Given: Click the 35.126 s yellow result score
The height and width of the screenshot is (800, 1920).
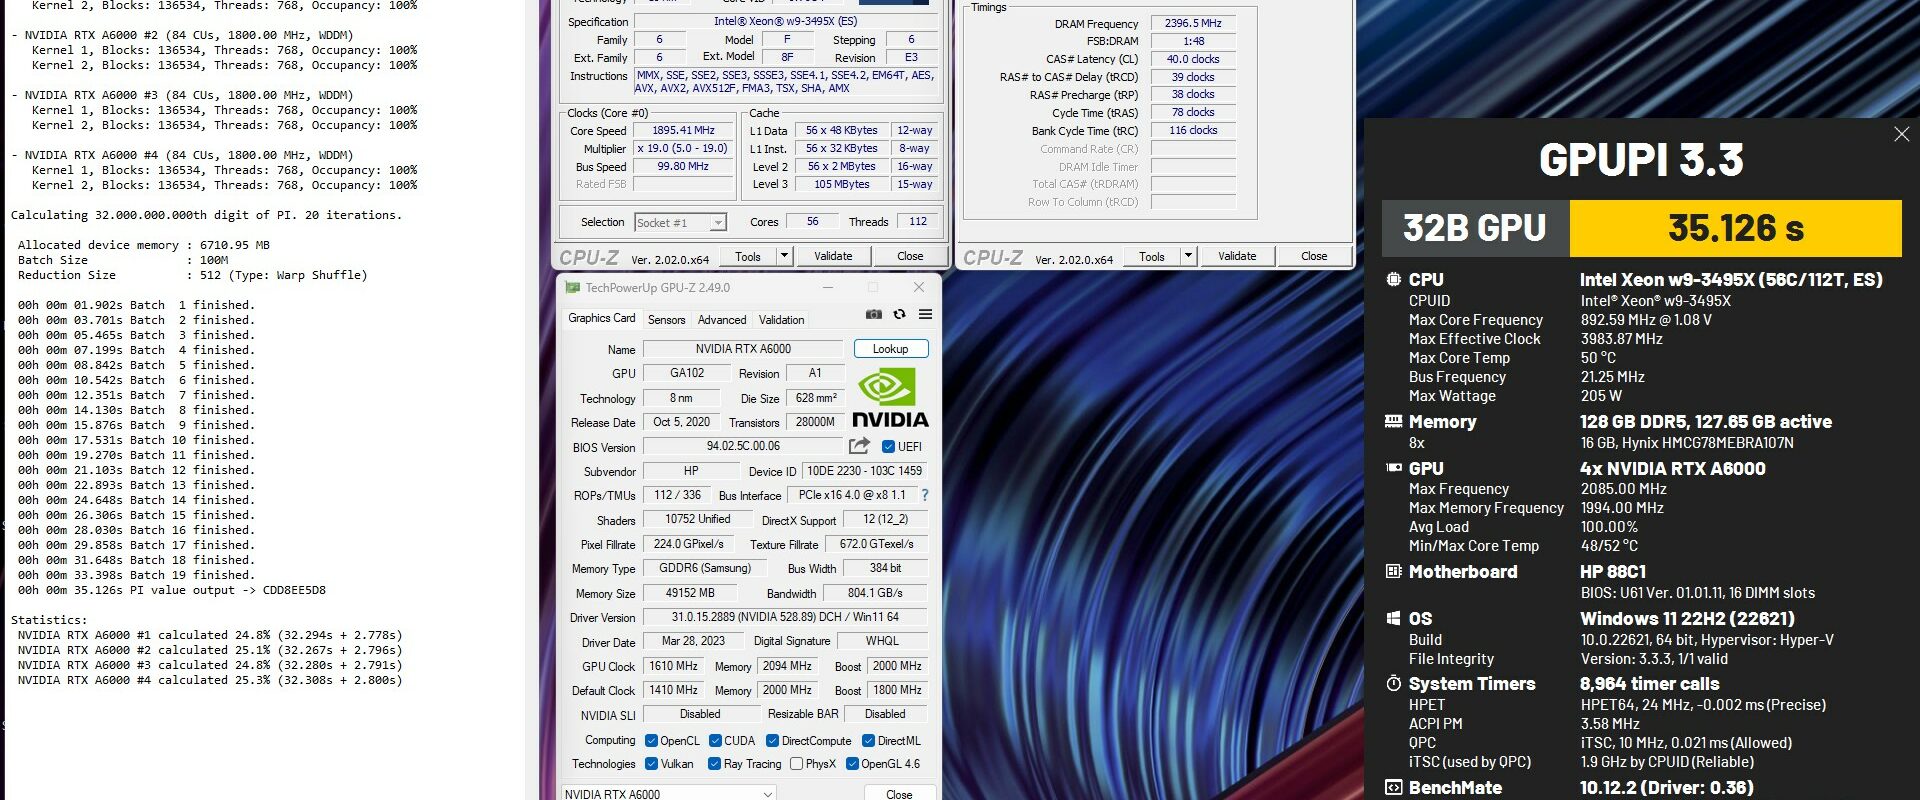Looking at the screenshot, I should (x=1735, y=228).
